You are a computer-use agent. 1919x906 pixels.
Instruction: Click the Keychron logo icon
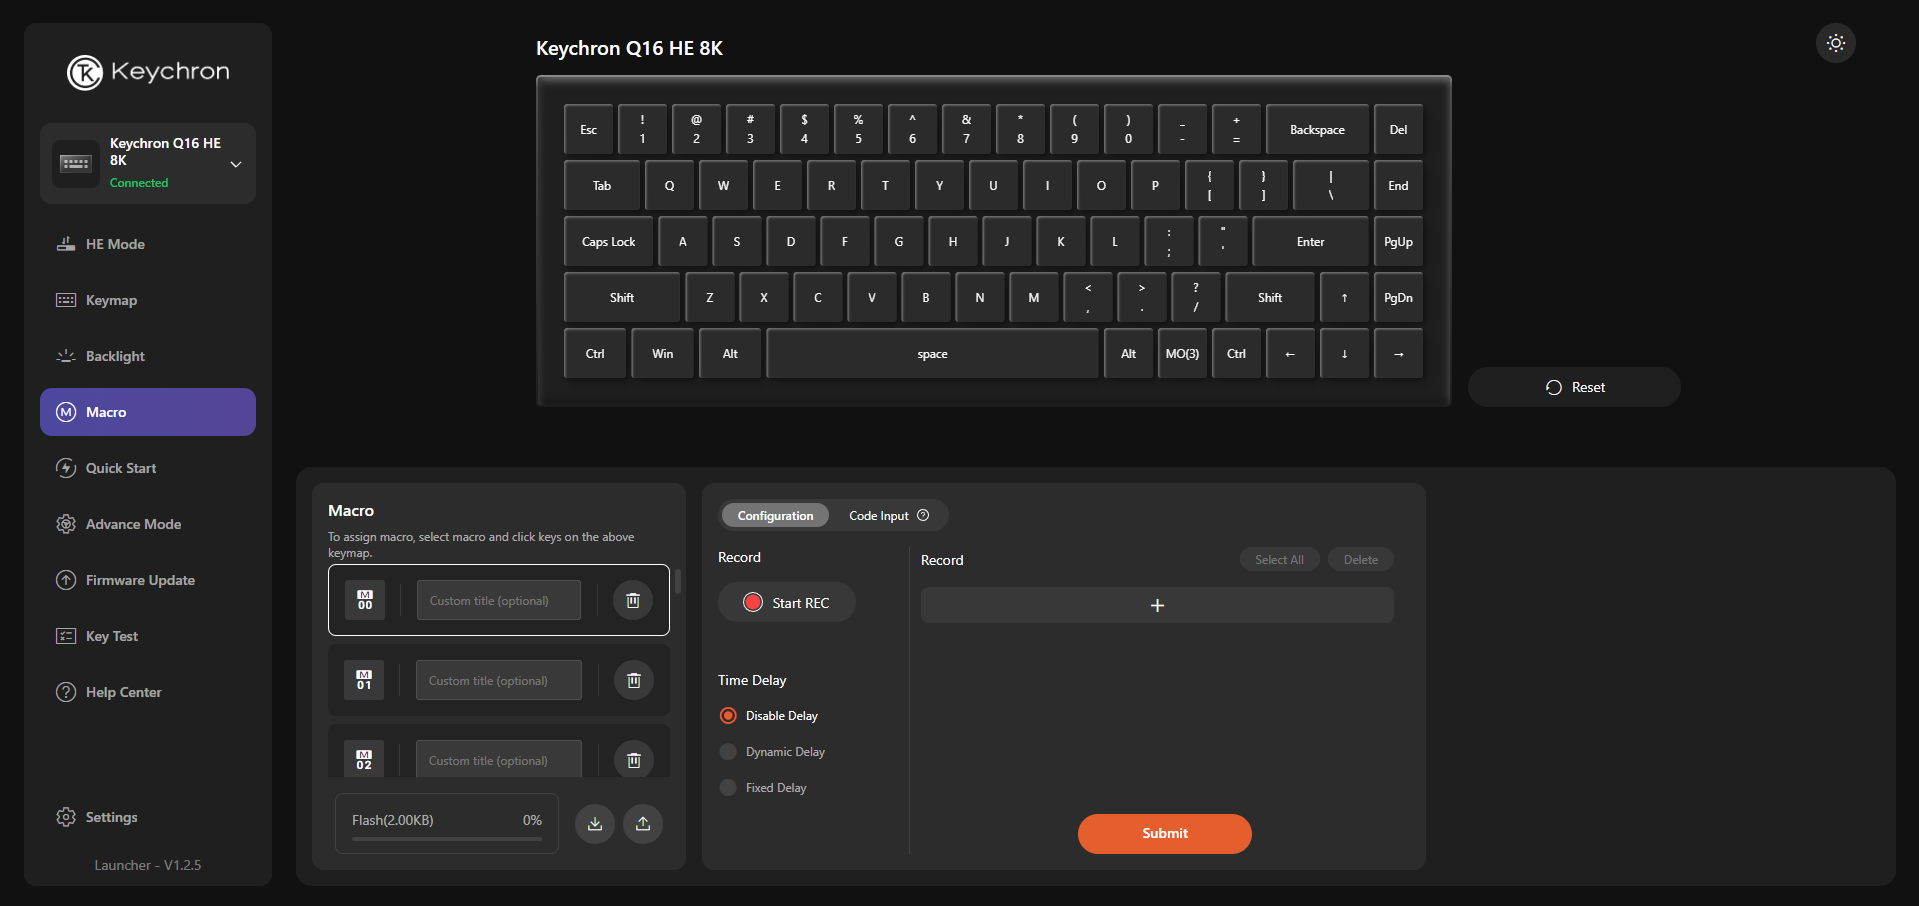[85, 72]
